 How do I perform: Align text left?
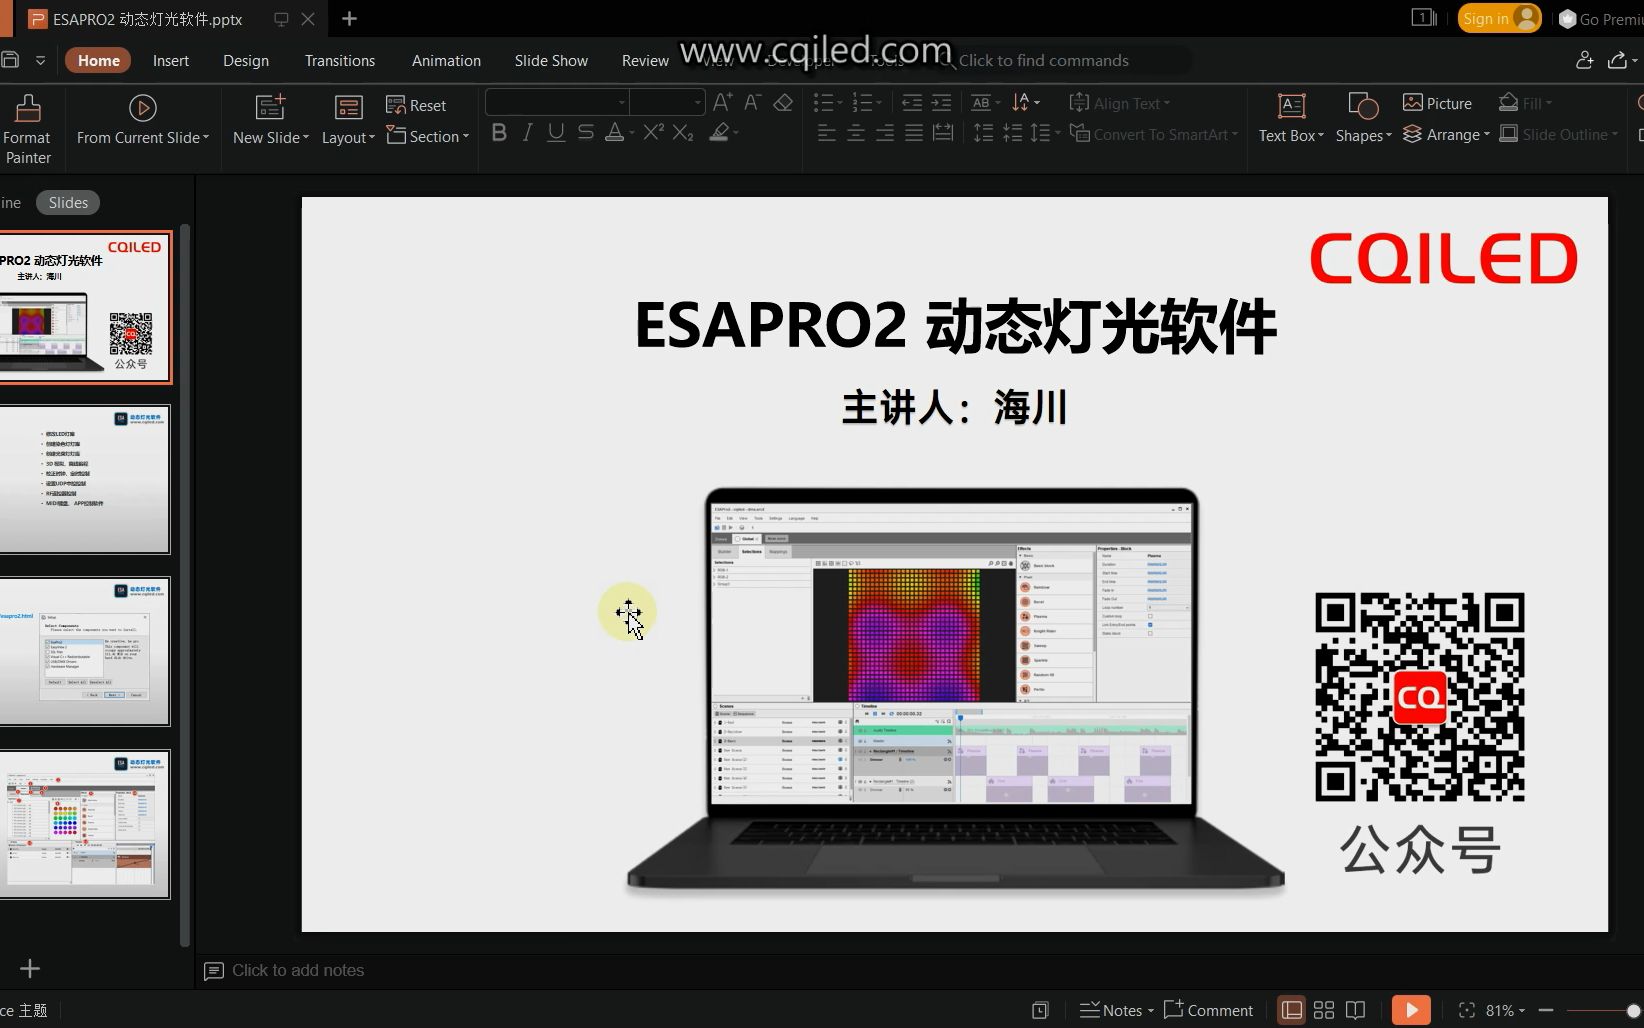point(826,133)
